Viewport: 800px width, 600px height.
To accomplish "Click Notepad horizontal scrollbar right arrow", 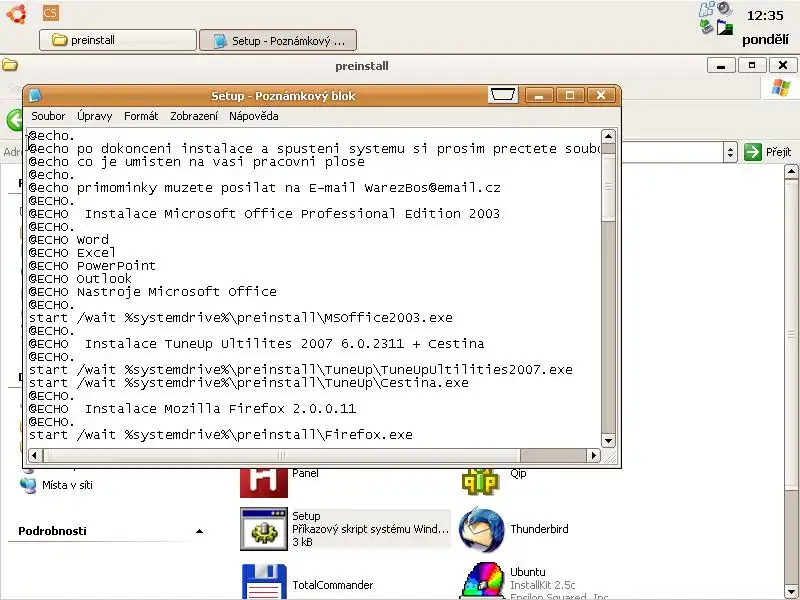I will [x=593, y=455].
